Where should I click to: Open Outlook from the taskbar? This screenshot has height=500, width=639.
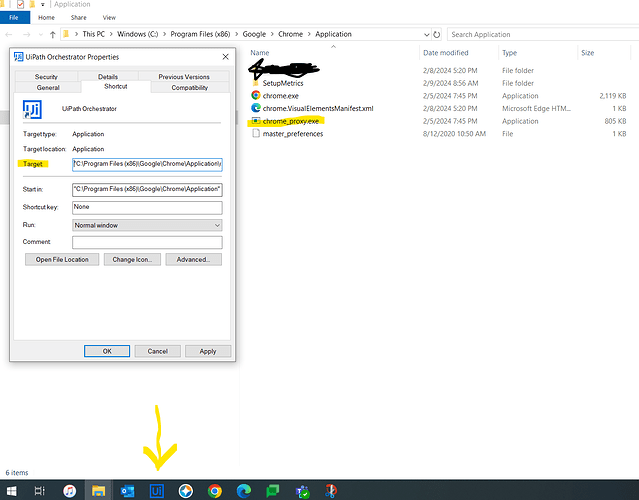click(x=128, y=491)
